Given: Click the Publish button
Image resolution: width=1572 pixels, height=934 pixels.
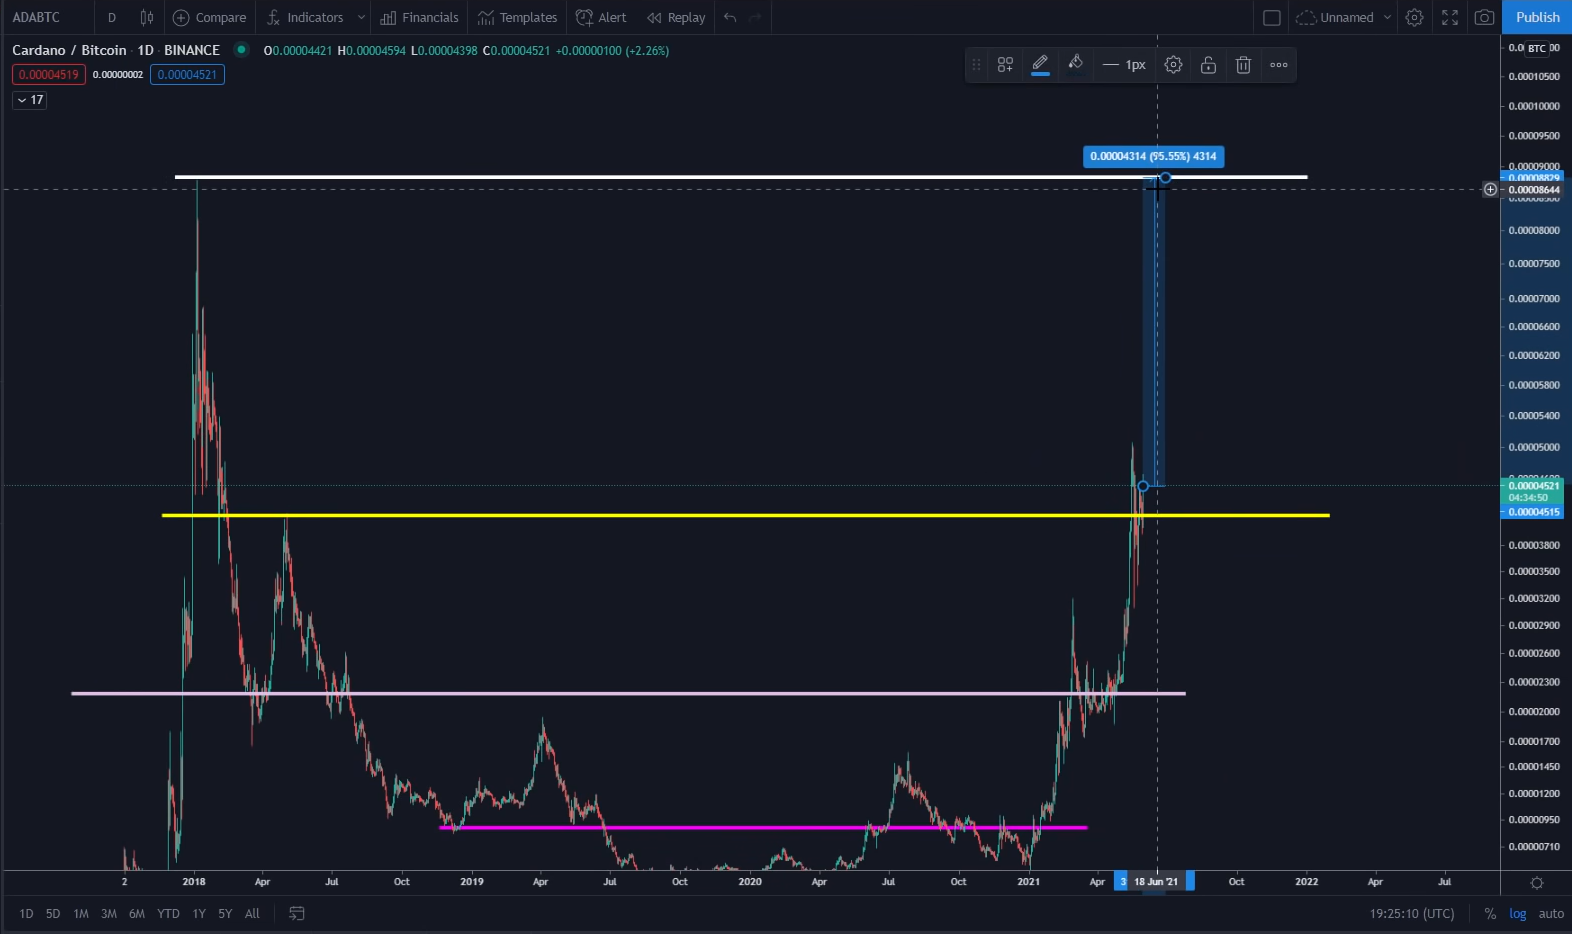Looking at the screenshot, I should 1537,17.
